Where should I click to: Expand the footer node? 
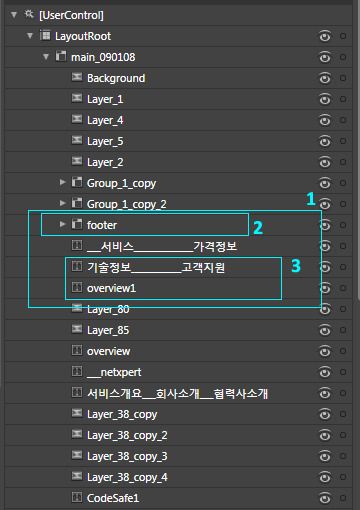(x=62, y=224)
